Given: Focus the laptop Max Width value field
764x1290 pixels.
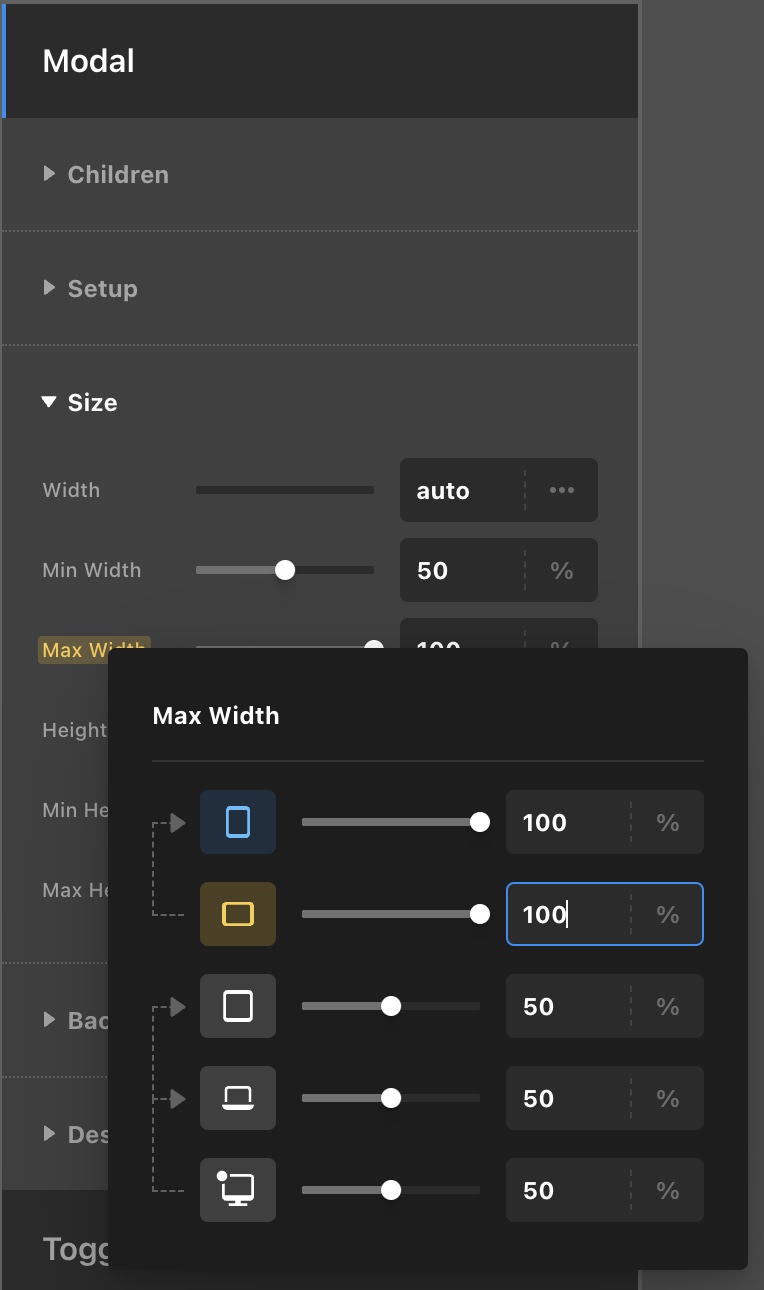Looking at the screenshot, I should [x=566, y=1098].
